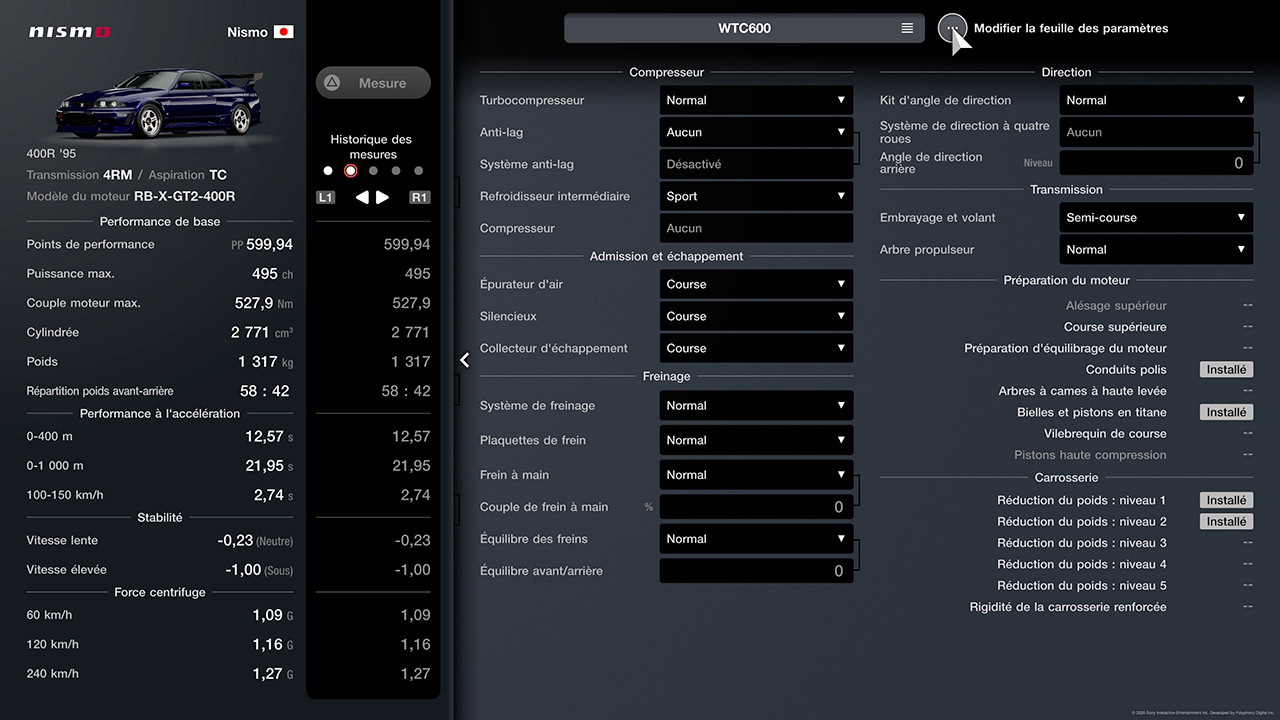This screenshot has width=1280, height=720.
Task: Open the Plaquettes de frein dropdown
Action: 756,440
